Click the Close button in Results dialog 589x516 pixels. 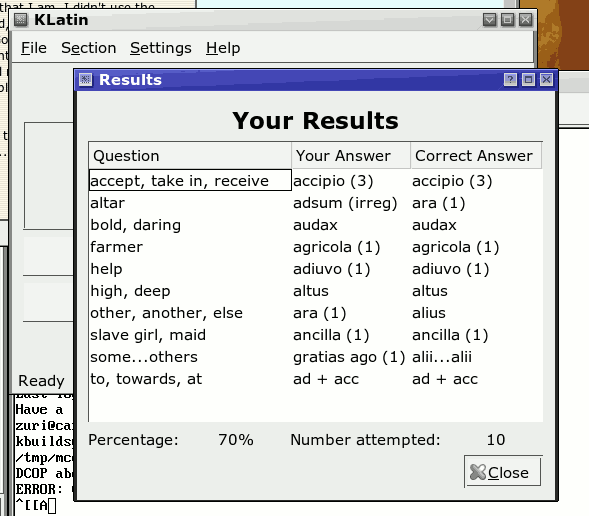(x=503, y=472)
